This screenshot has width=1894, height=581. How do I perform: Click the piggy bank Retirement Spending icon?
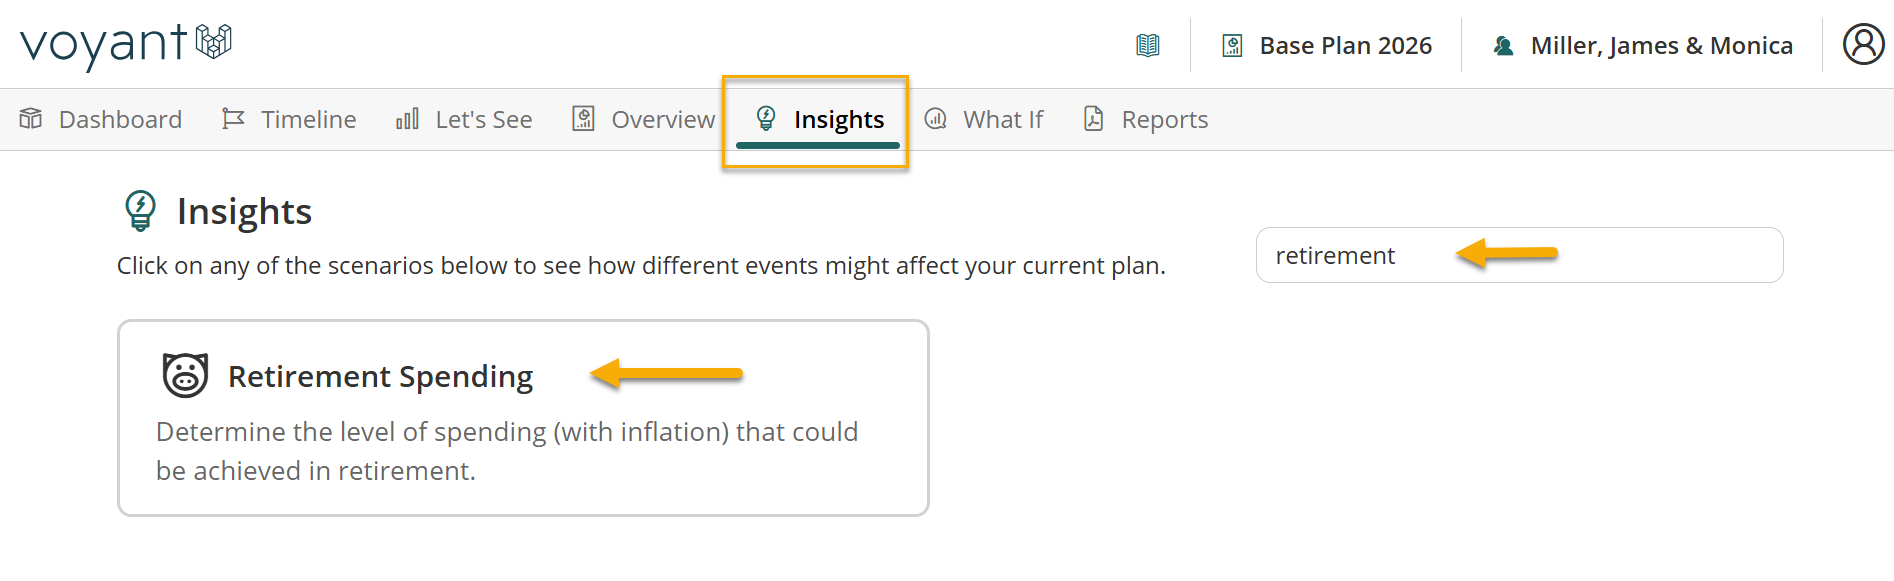[185, 375]
